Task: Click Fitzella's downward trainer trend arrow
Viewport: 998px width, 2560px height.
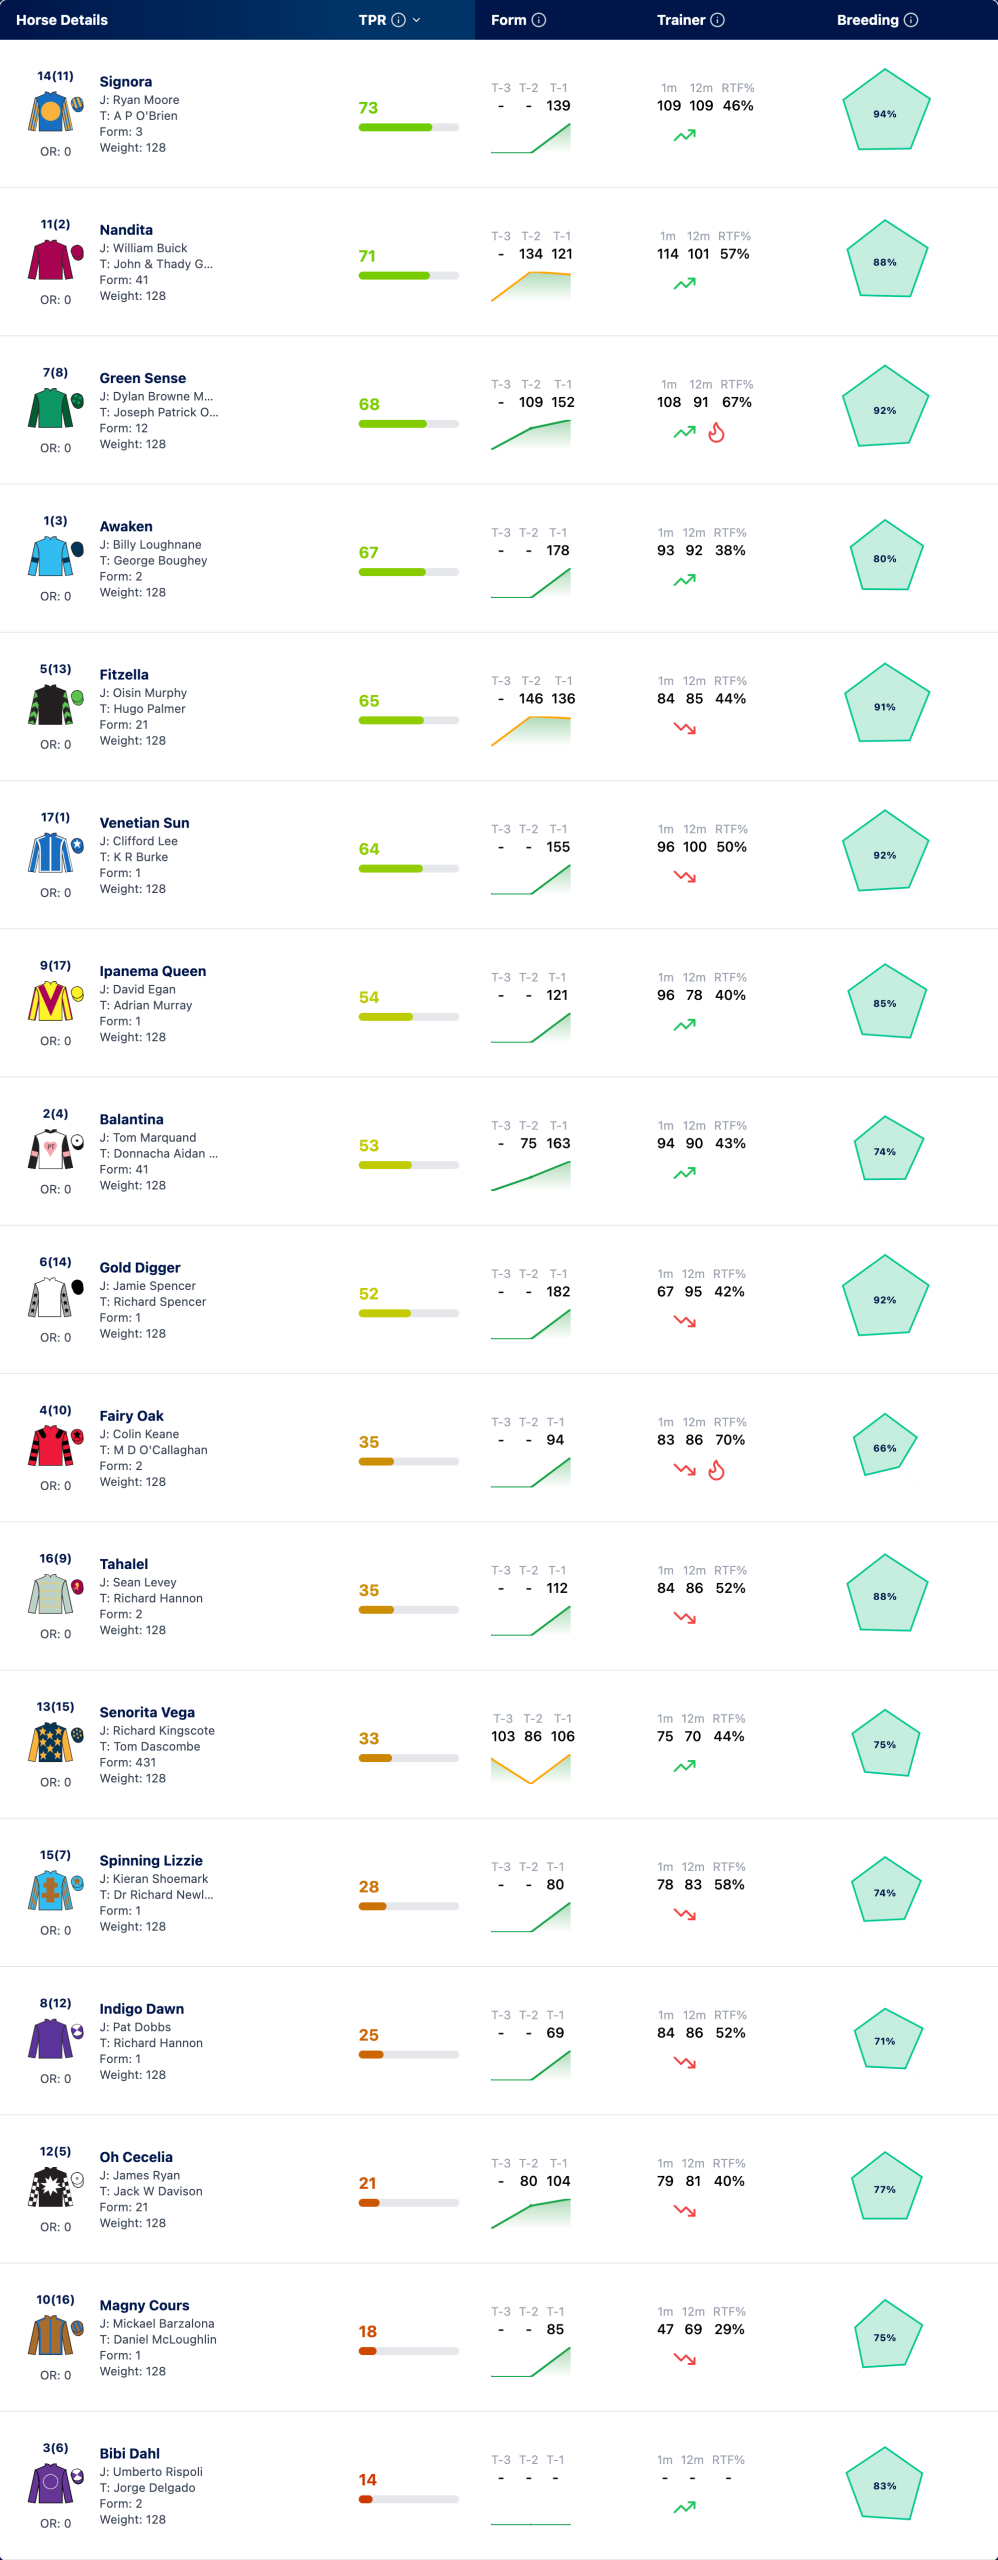Action: 684,728
